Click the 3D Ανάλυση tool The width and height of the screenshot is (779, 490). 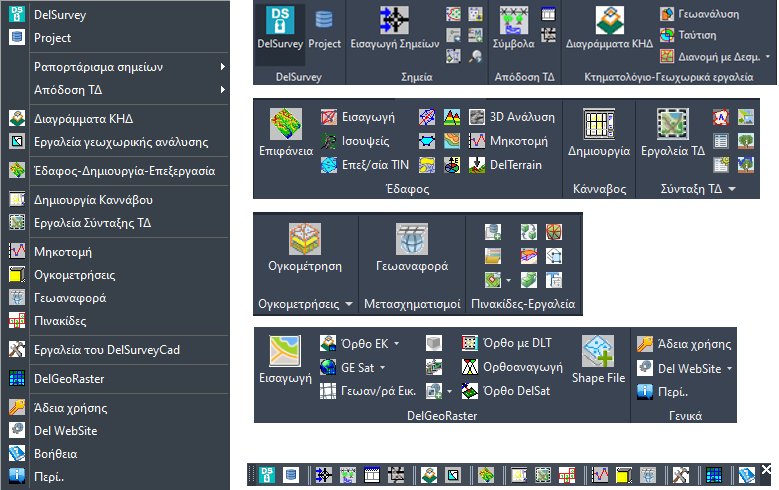[x=512, y=117]
